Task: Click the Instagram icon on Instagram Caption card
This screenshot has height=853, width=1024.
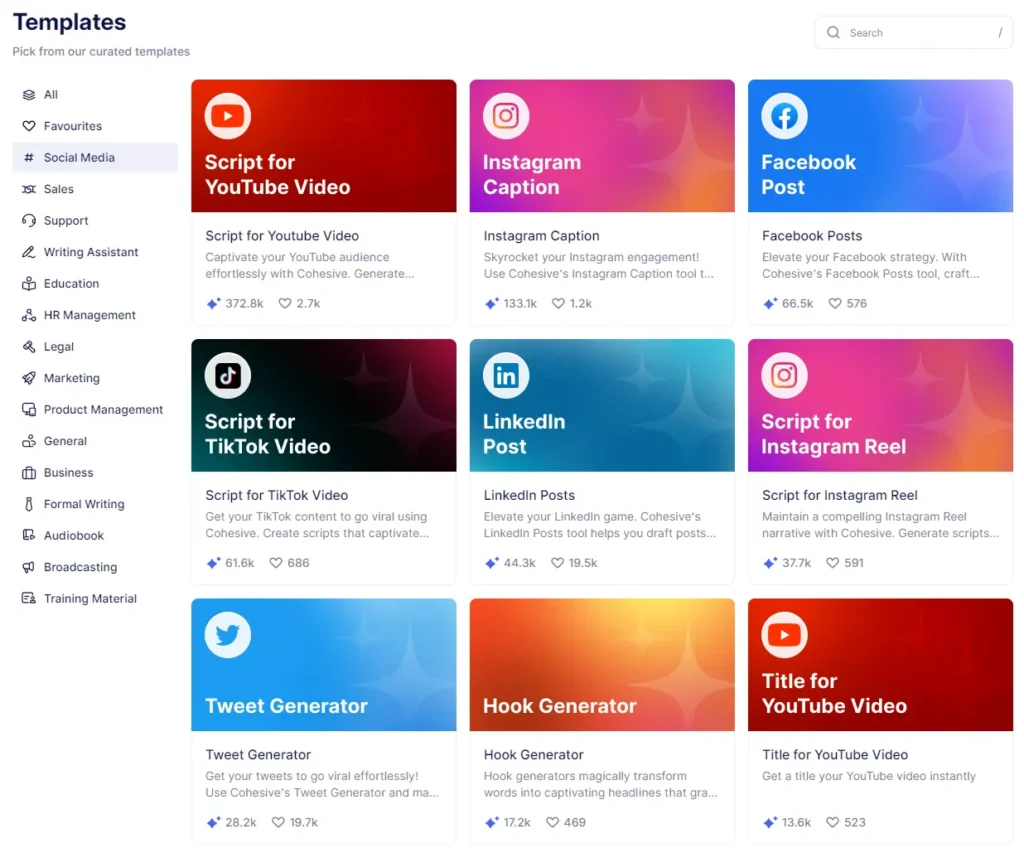Action: (x=505, y=115)
